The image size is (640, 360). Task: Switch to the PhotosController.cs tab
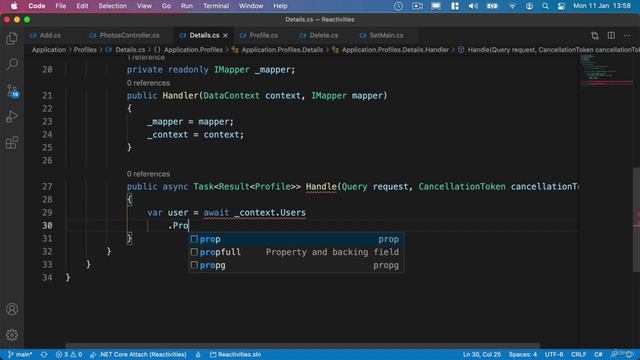[129, 36]
